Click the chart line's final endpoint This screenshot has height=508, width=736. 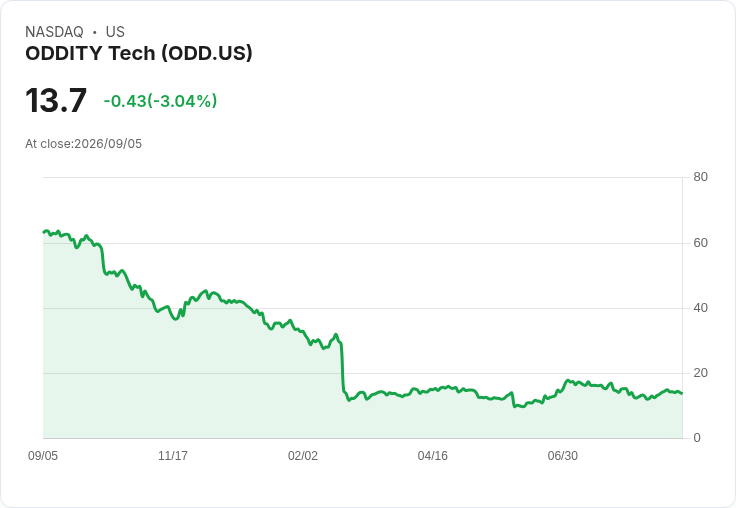coord(682,393)
